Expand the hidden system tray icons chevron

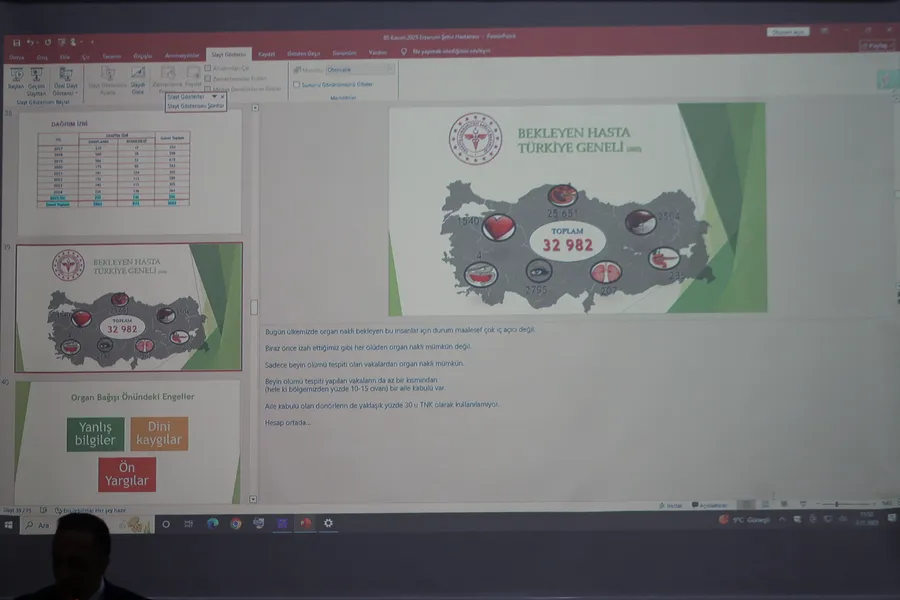(x=782, y=520)
